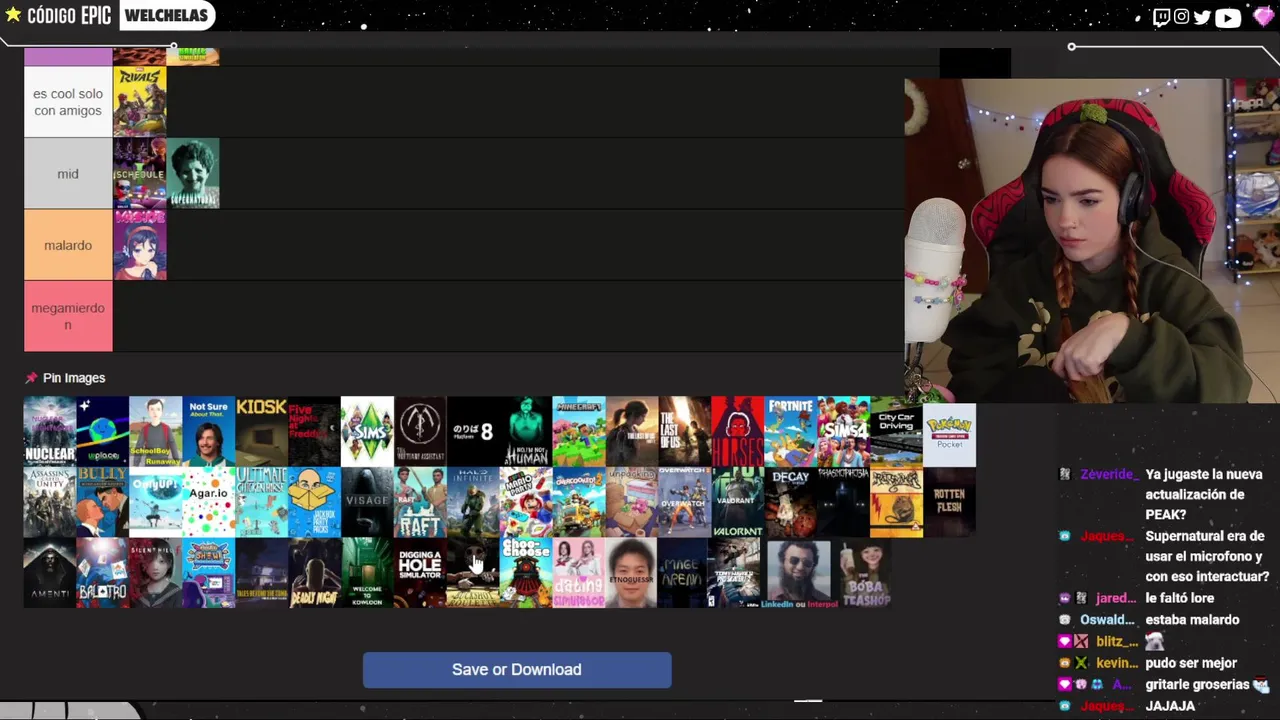Screen dimensions: 1280x720
Task: Pick the Rivals game image in the tier list
Action: (x=140, y=102)
